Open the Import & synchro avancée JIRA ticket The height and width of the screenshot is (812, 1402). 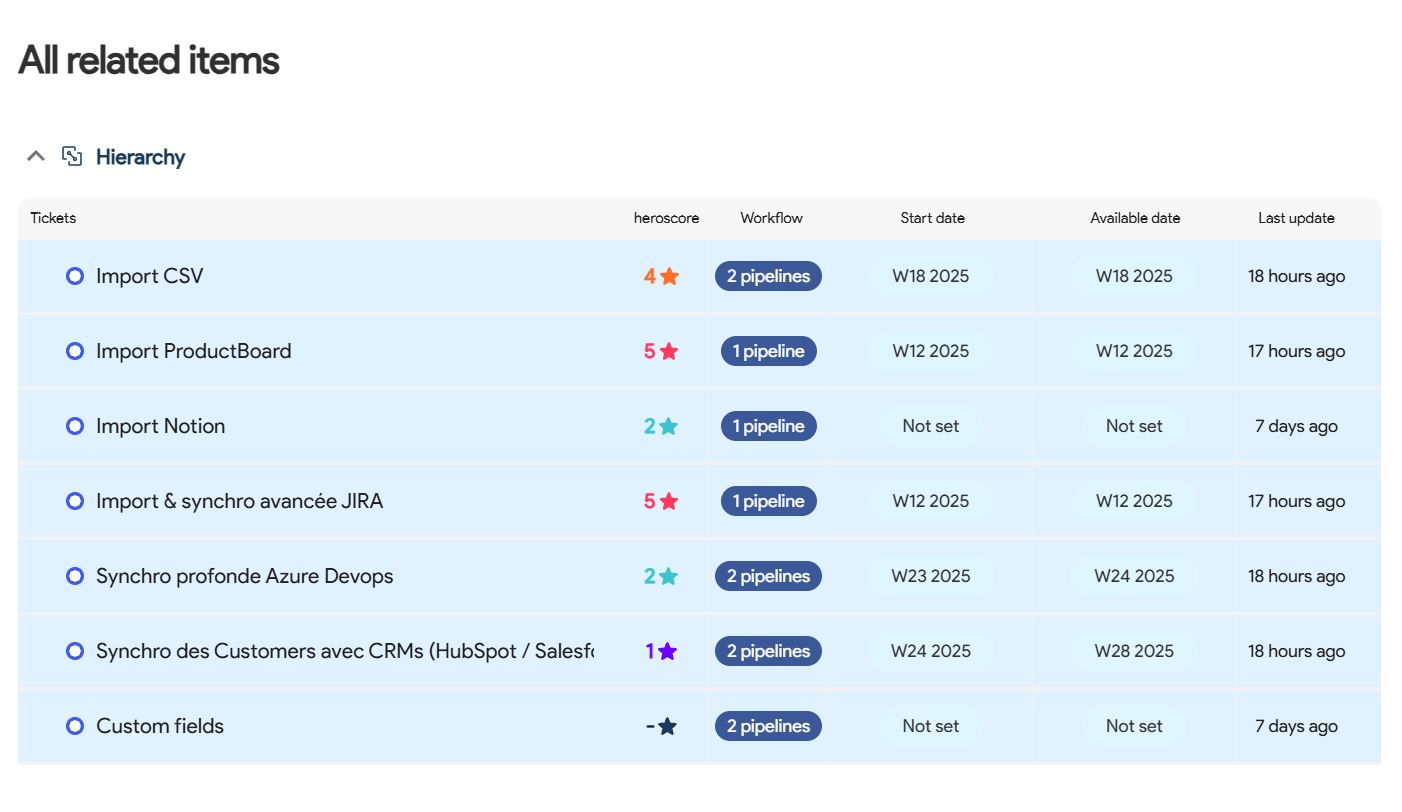pos(240,501)
